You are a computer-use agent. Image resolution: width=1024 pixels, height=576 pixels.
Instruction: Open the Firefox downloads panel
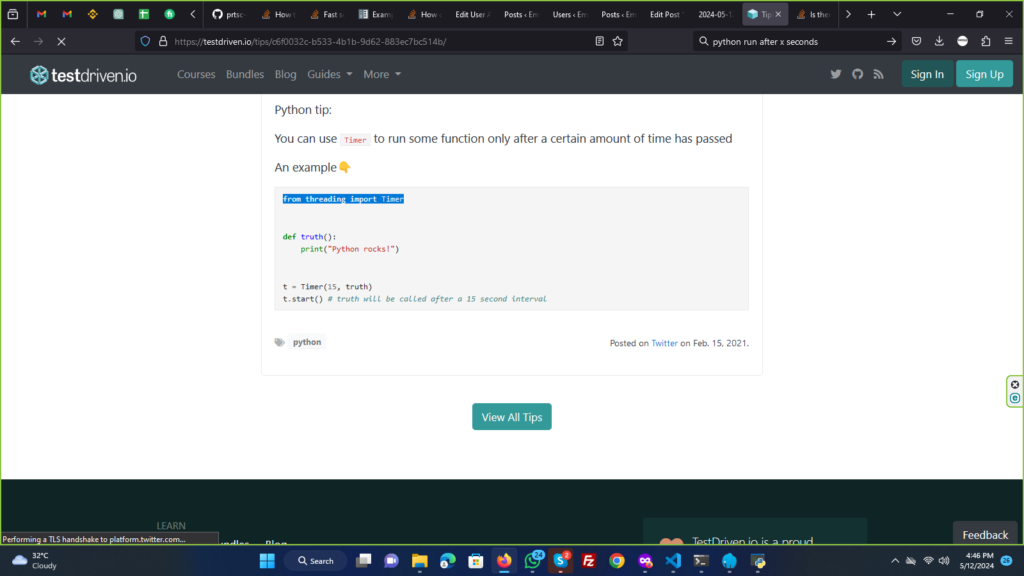tap(939, 41)
